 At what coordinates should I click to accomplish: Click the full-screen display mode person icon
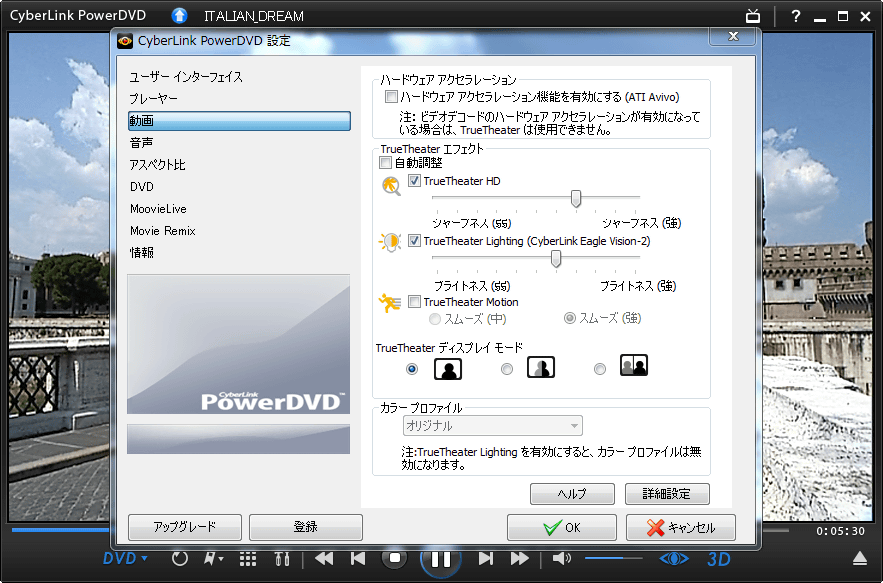(x=448, y=369)
